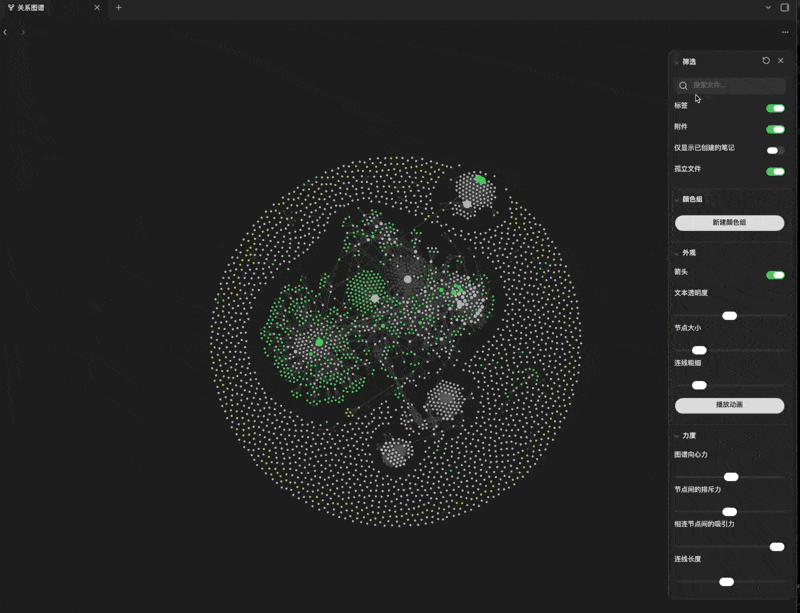Screen dimensions: 800x613
Task: Collapse the 外观 section
Action: click(677, 253)
